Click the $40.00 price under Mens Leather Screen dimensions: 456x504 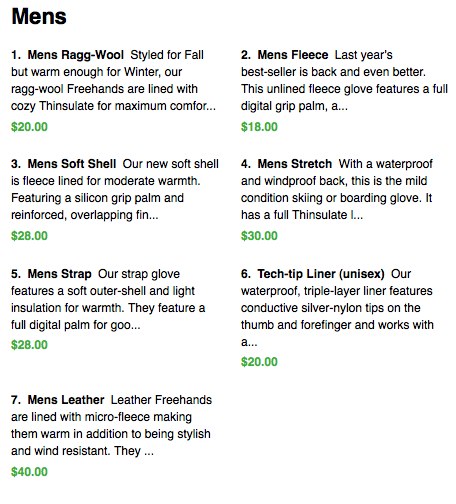29,472
